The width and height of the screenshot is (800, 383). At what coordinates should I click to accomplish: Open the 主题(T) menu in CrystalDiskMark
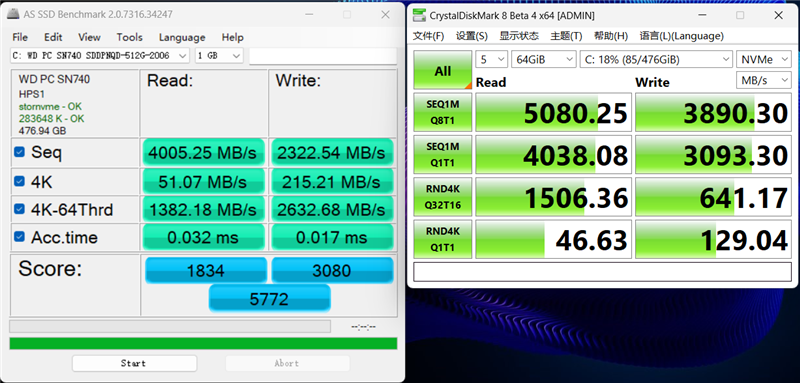[566, 36]
